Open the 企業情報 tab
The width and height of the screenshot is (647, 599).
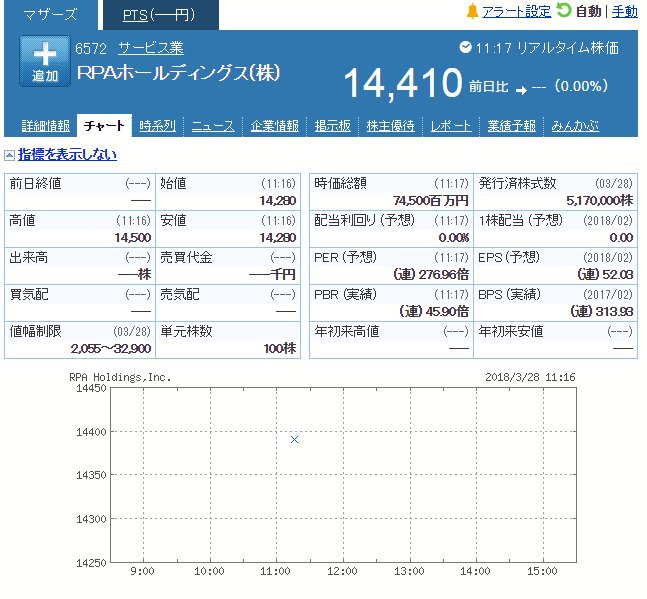click(274, 126)
